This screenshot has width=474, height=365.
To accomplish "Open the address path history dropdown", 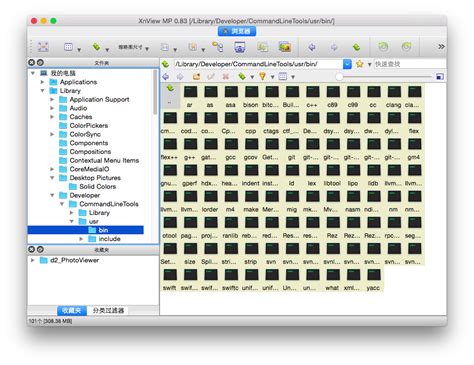I will click(x=347, y=64).
